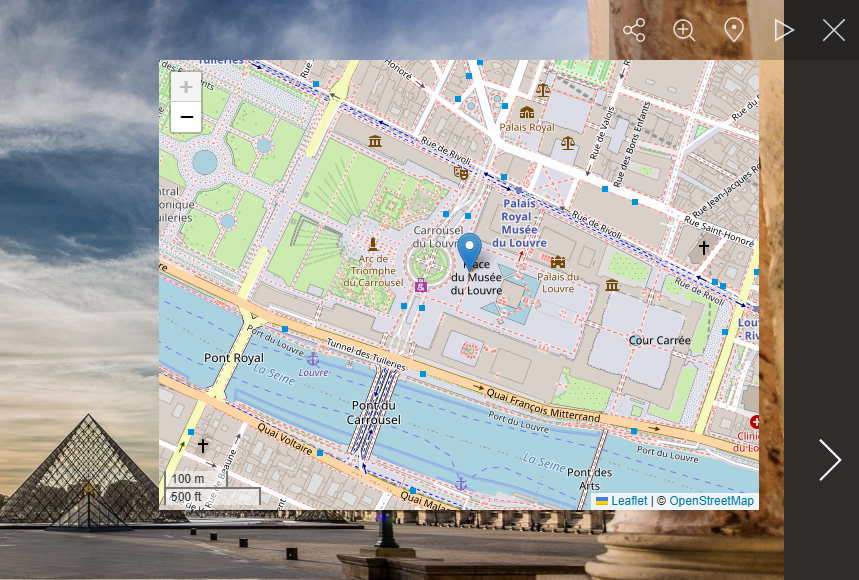Go to the next photo arrow
This screenshot has width=859, height=580.
point(830,460)
